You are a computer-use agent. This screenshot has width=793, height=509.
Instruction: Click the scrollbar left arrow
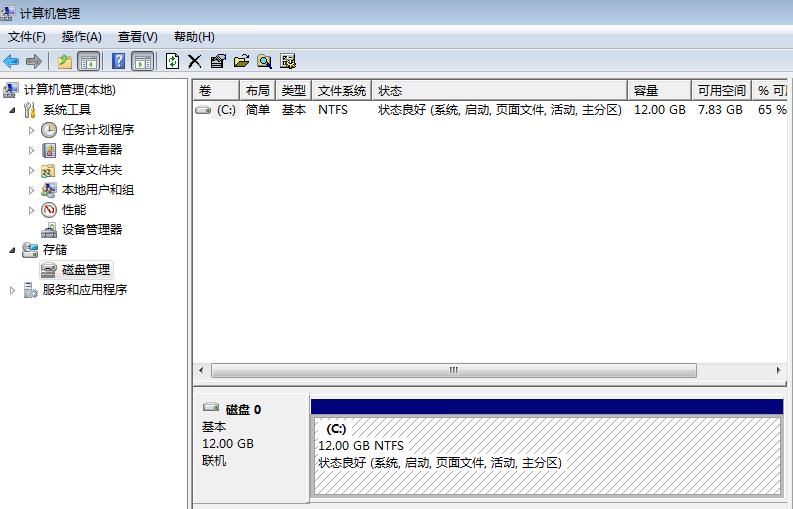coord(201,370)
